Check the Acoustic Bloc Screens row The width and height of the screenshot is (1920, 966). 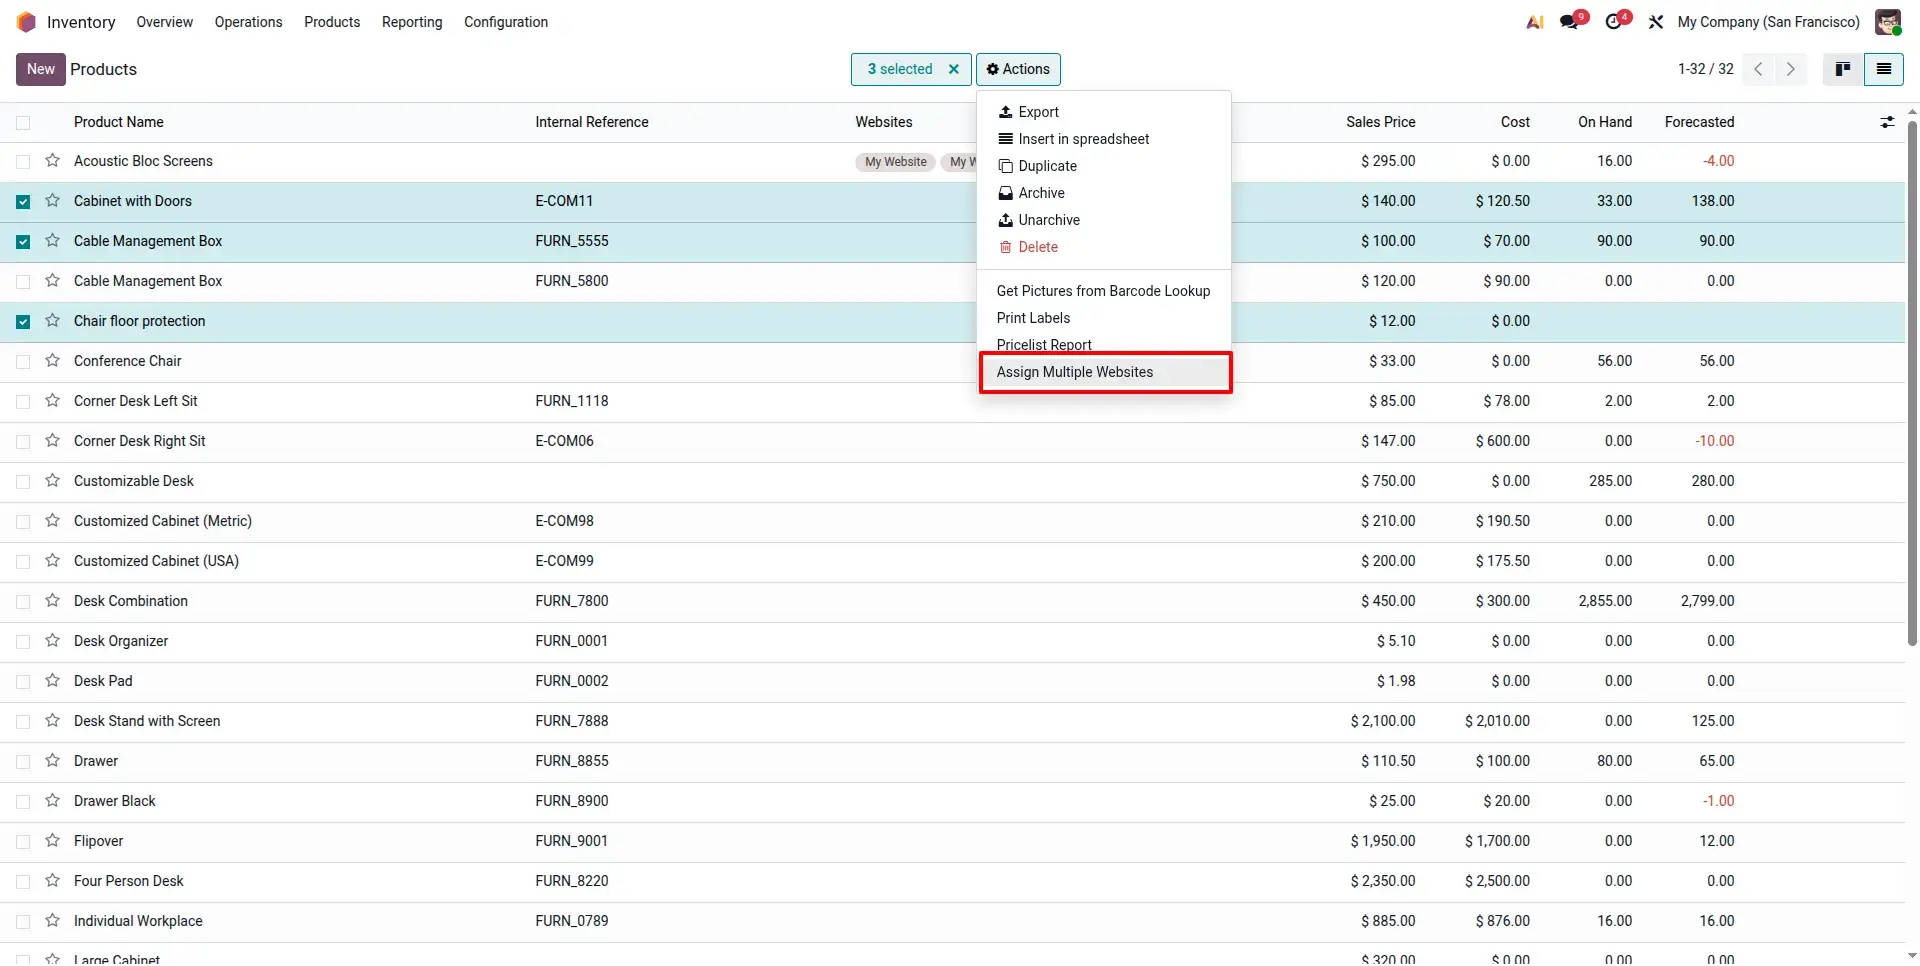(23, 162)
